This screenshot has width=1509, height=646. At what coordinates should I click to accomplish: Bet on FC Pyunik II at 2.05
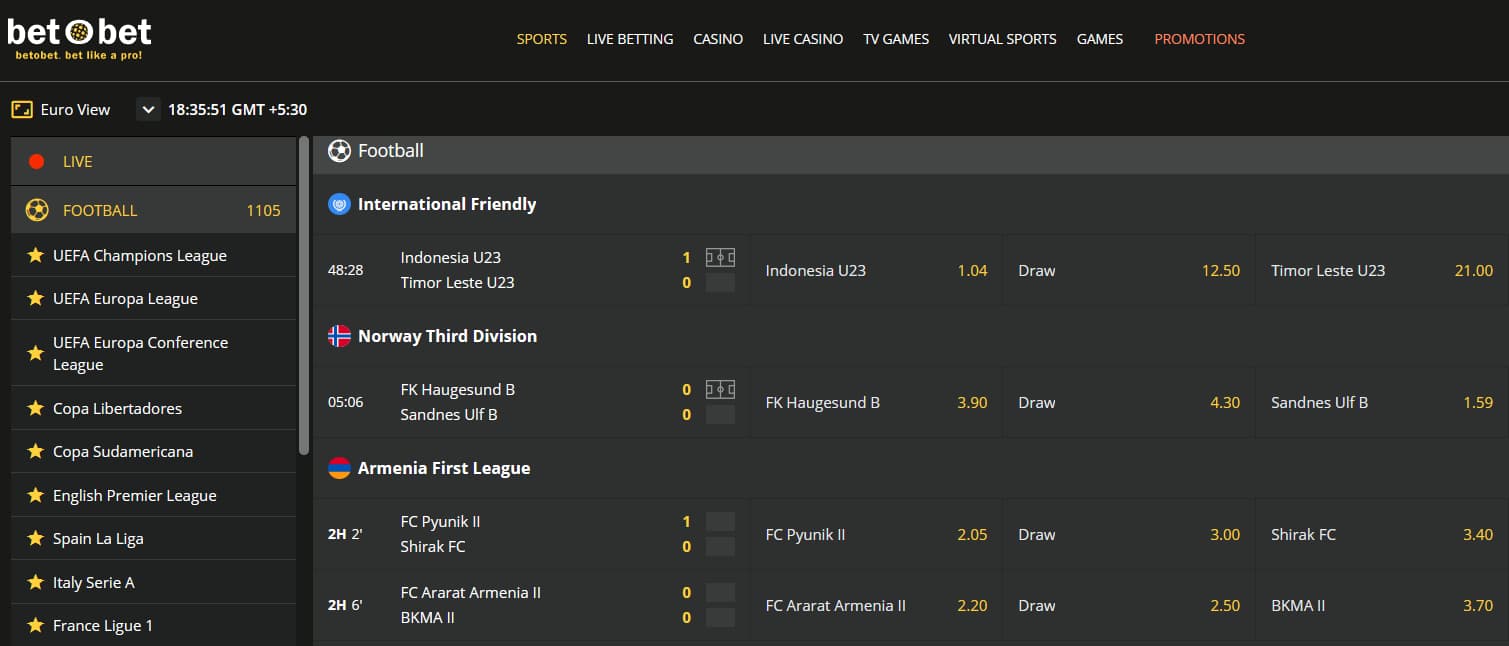coord(877,534)
